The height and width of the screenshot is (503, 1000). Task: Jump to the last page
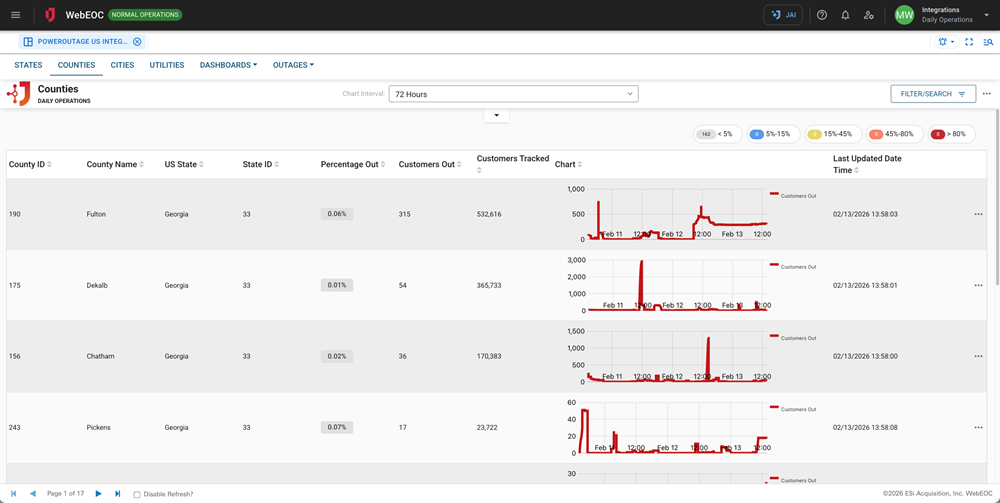pyautogui.click(x=117, y=494)
